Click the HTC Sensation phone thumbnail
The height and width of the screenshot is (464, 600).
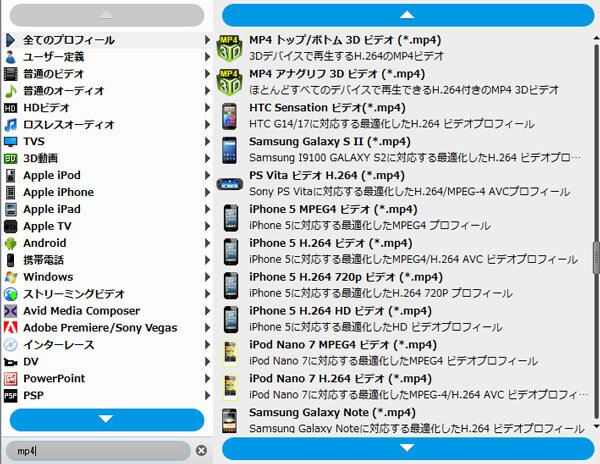click(x=230, y=116)
